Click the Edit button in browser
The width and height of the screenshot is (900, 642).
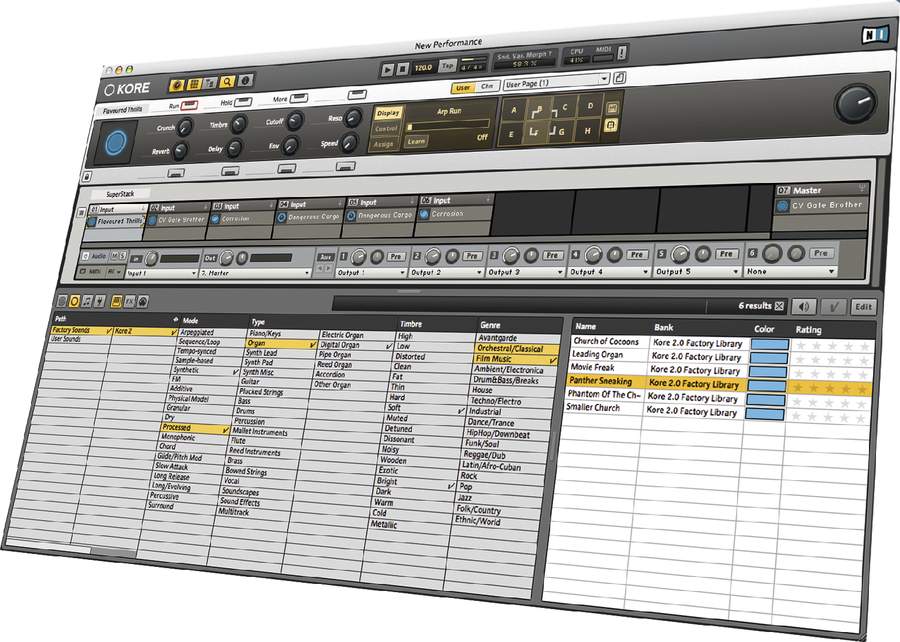863,306
